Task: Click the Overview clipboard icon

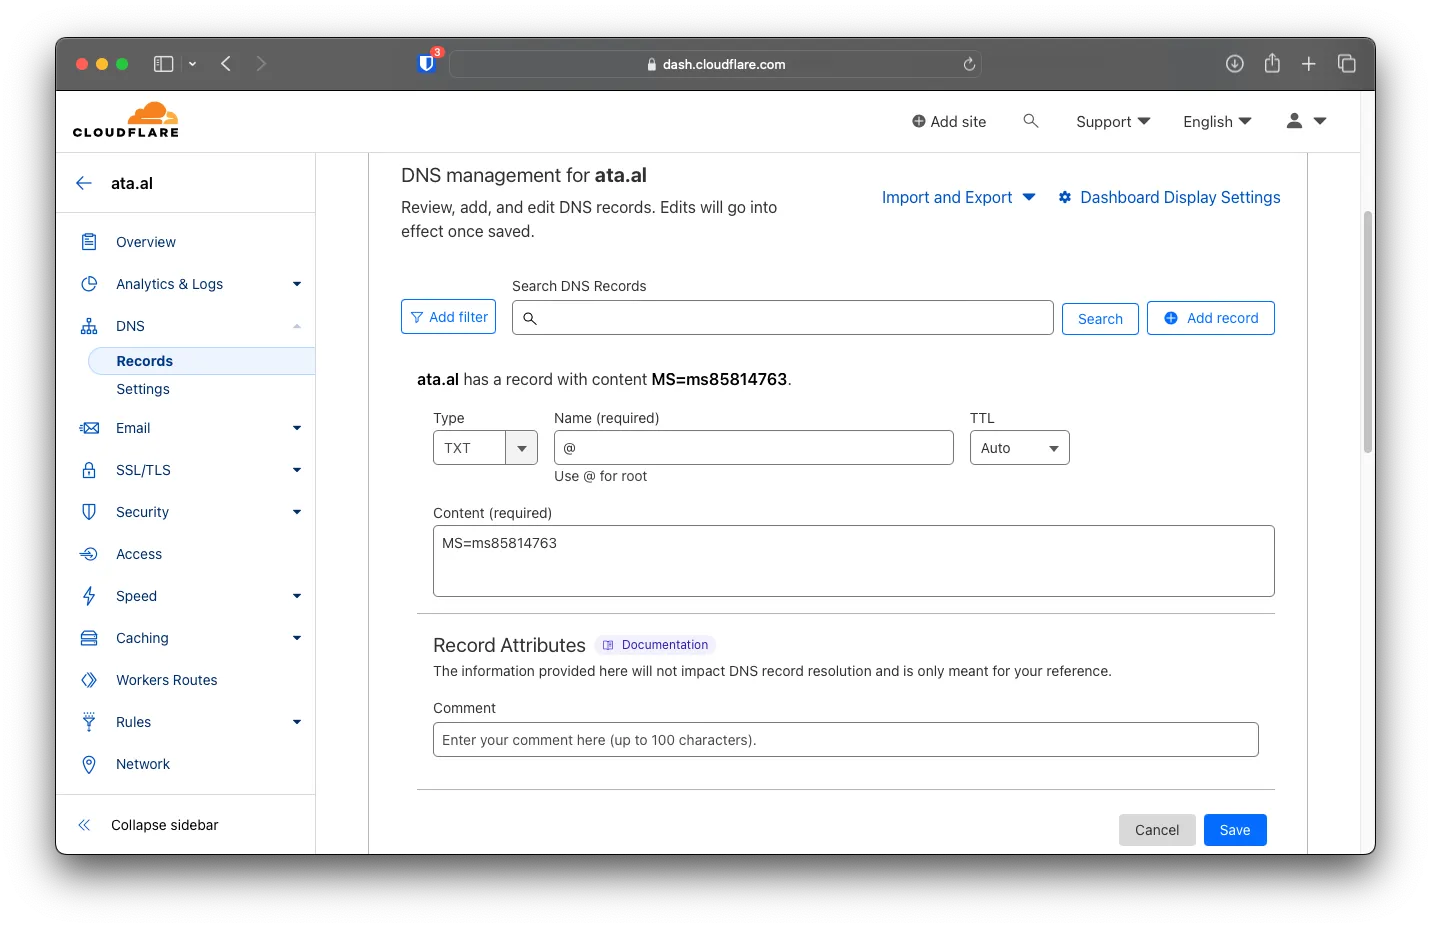Action: point(89,242)
